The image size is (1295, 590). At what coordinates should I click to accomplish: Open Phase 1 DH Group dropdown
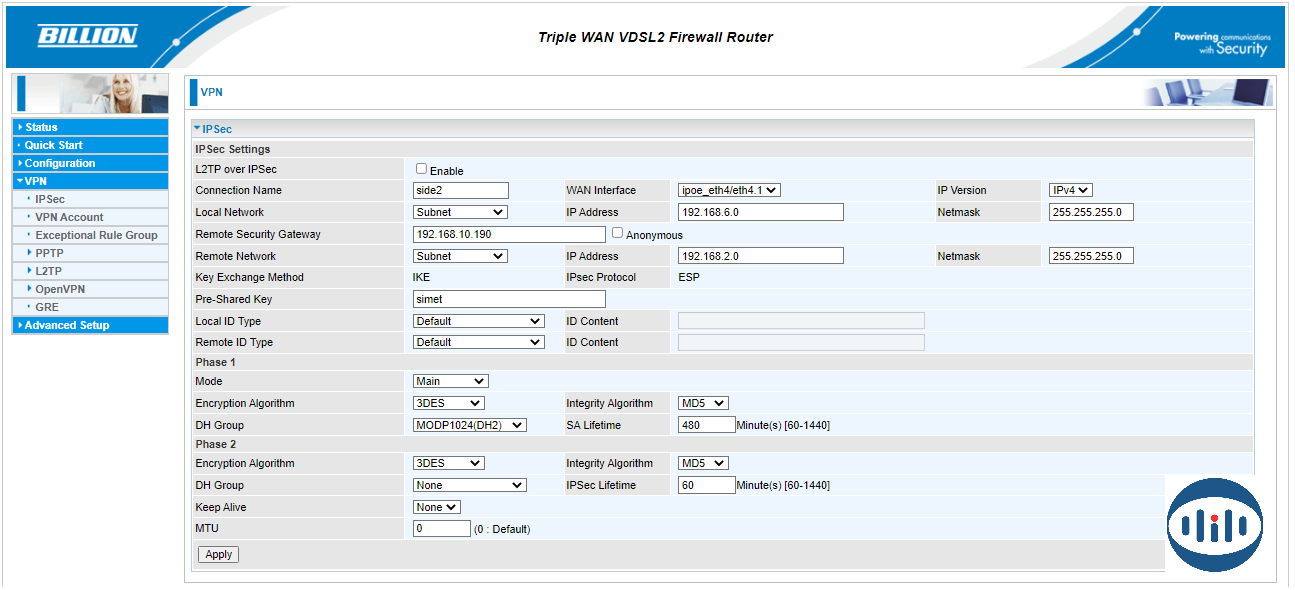(x=469, y=425)
